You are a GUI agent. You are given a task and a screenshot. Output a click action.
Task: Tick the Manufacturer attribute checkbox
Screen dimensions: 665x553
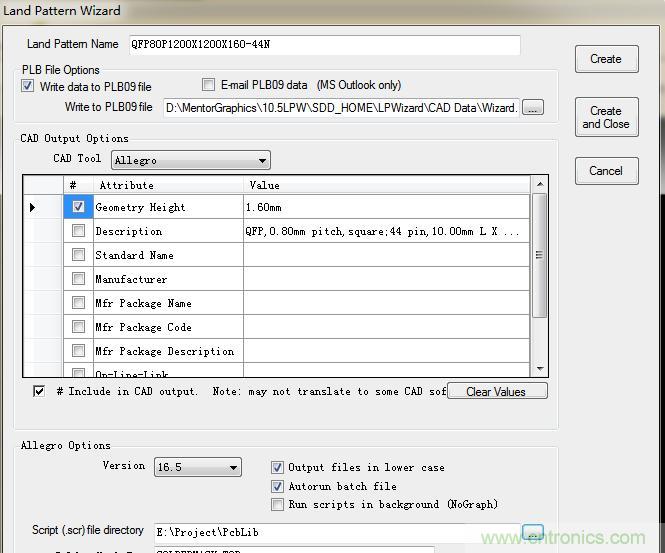79,279
